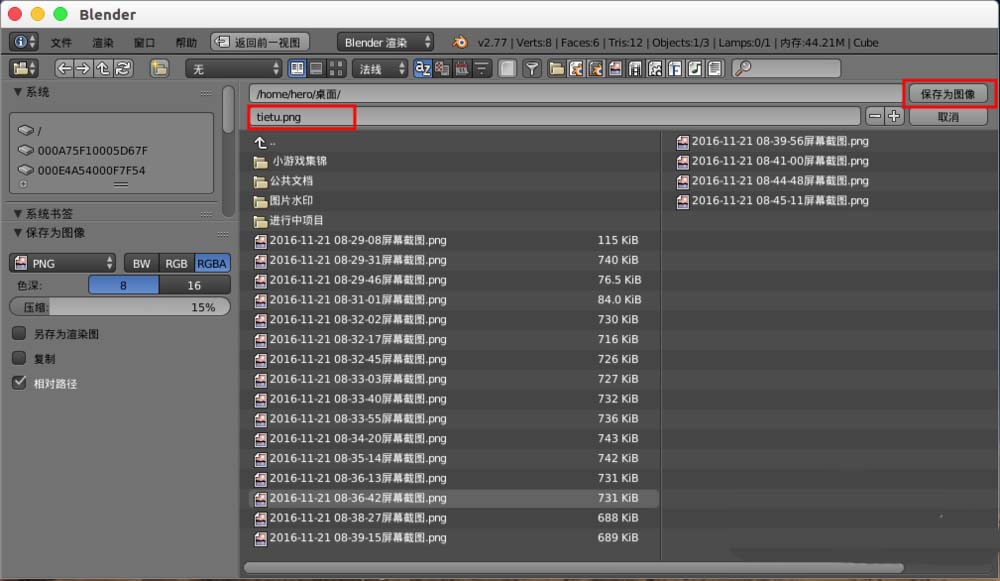Open the PNG file format dropdown

[x=60, y=262]
